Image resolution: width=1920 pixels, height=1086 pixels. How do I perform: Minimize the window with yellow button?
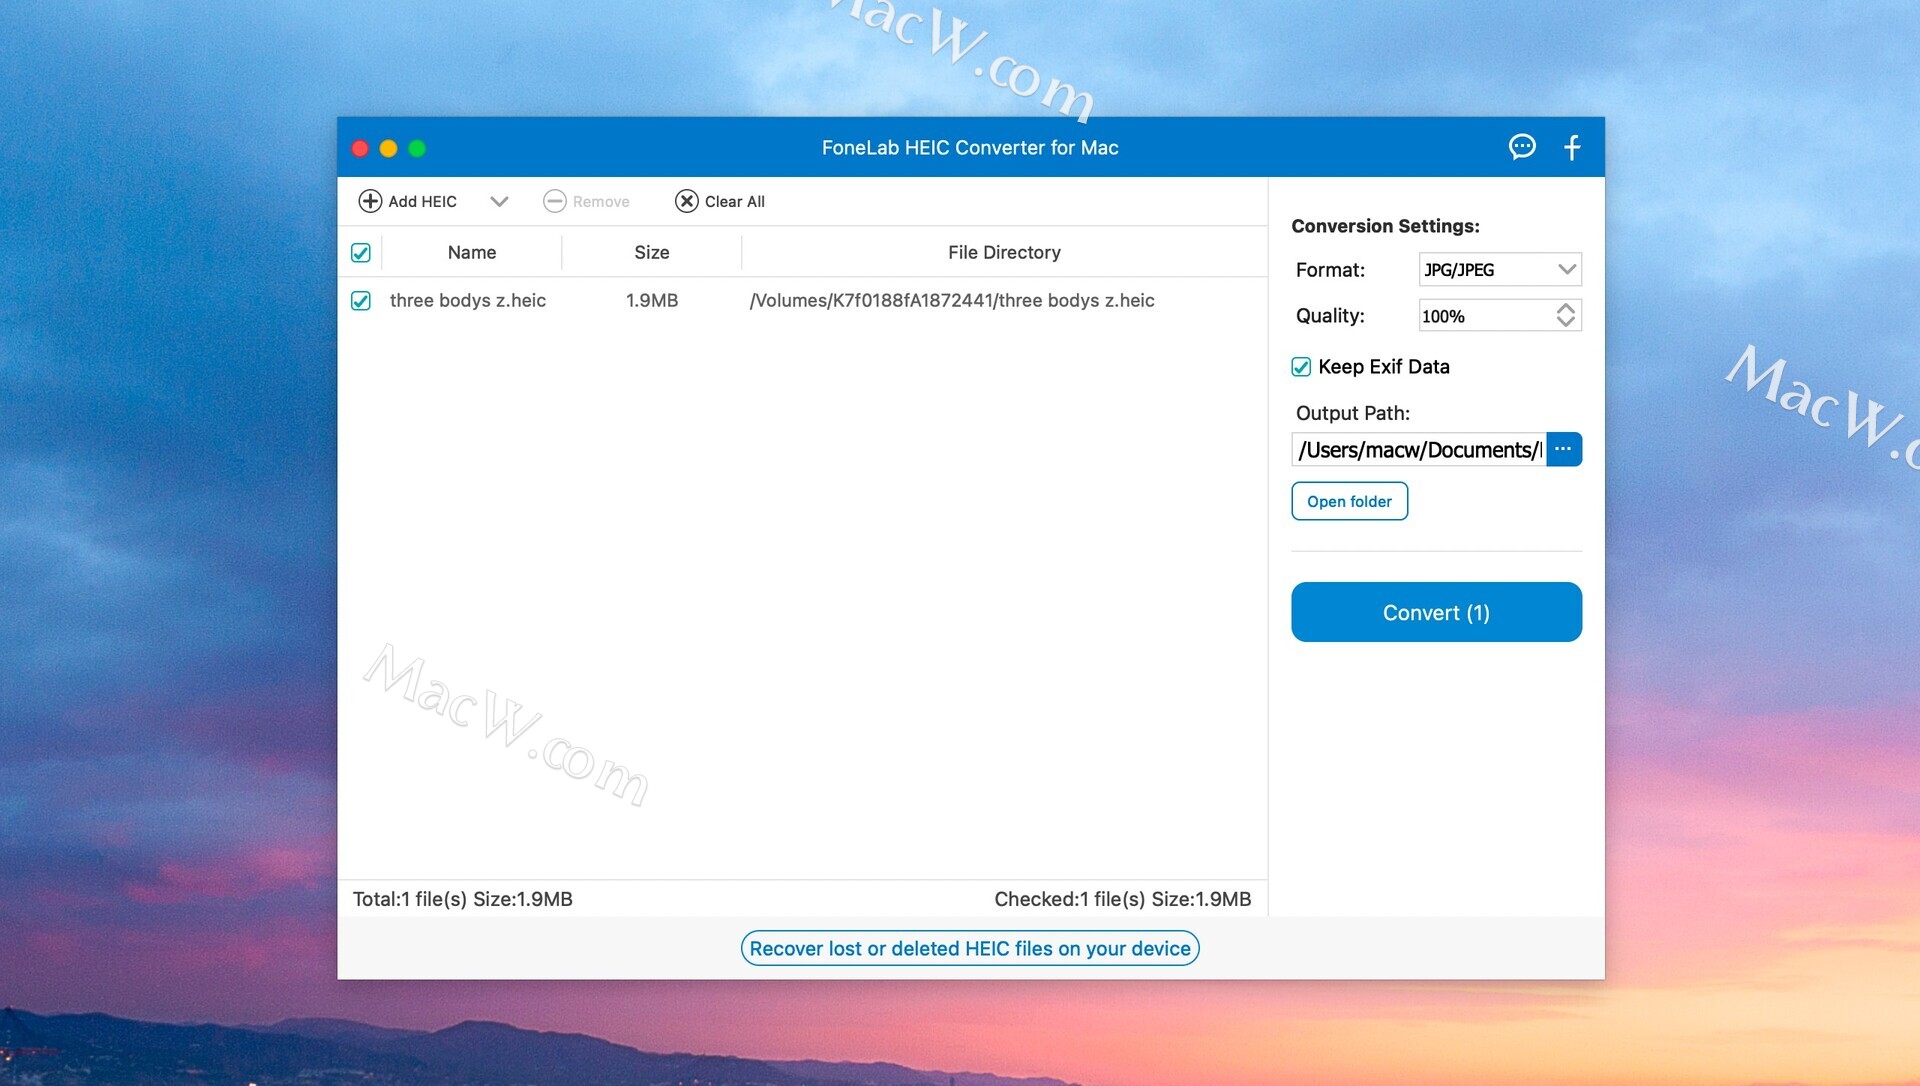(389, 148)
